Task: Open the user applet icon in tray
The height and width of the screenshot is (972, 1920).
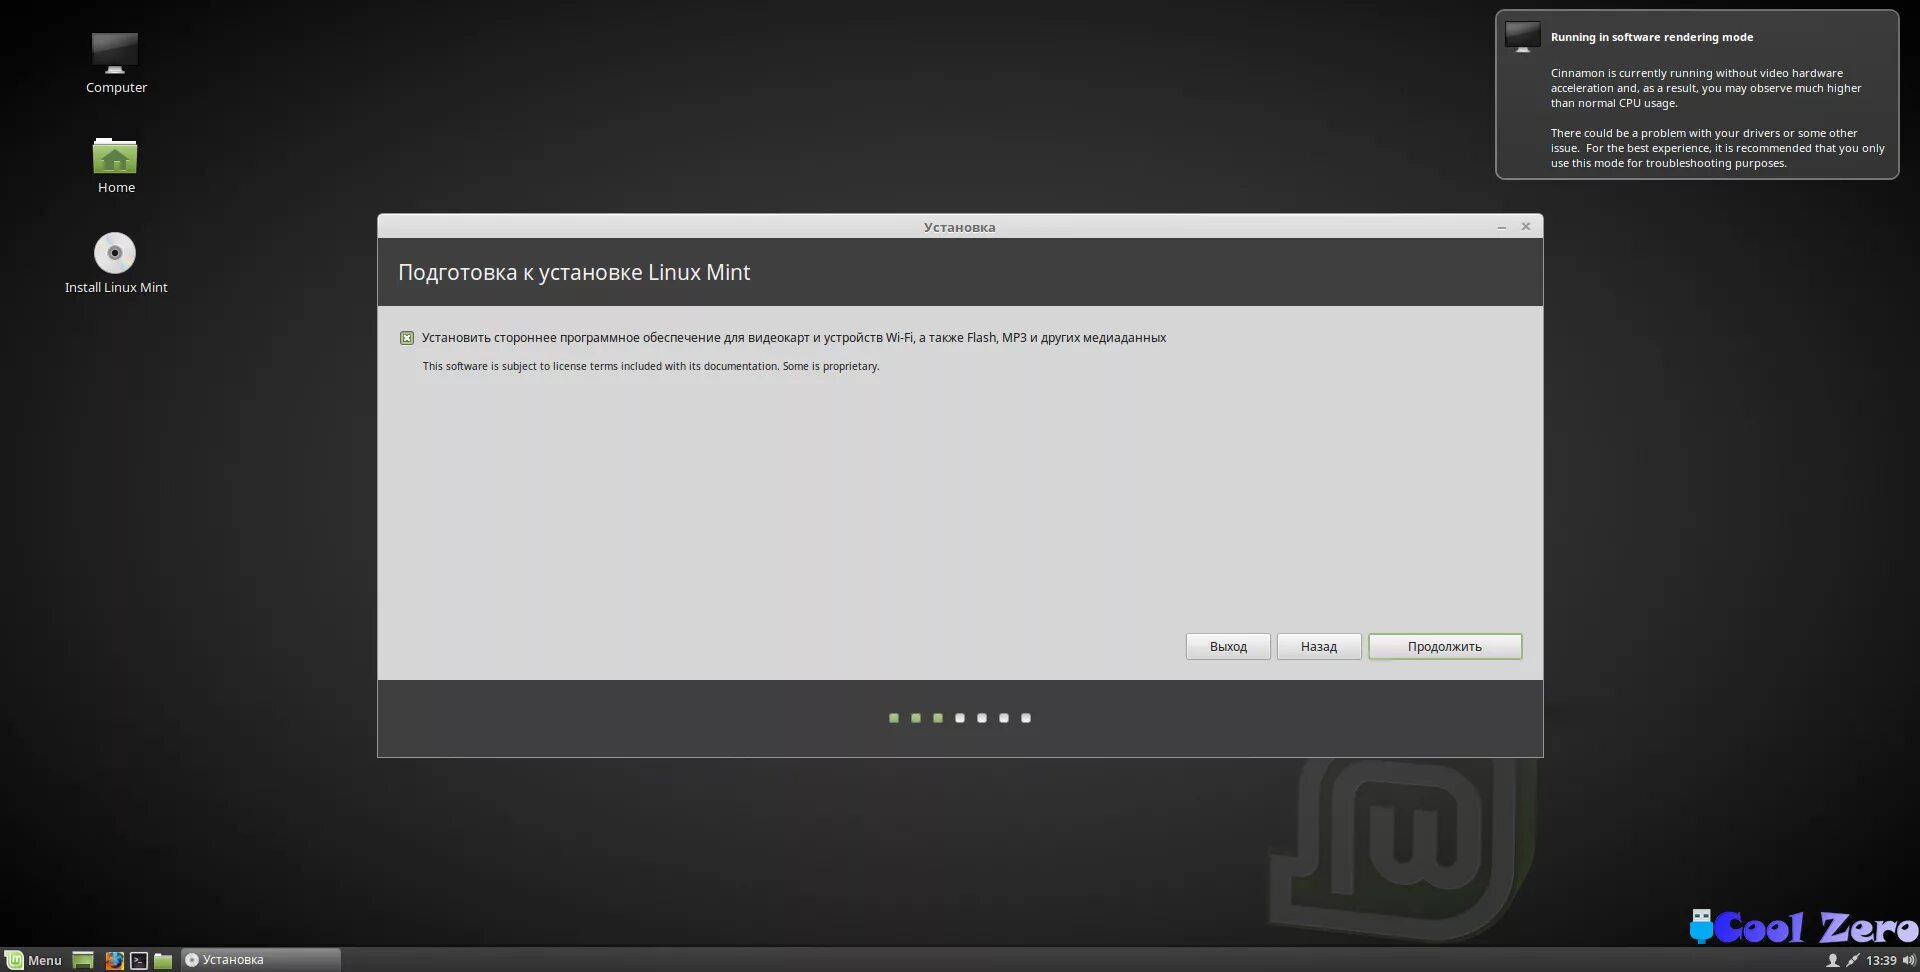Action: tap(1832, 960)
